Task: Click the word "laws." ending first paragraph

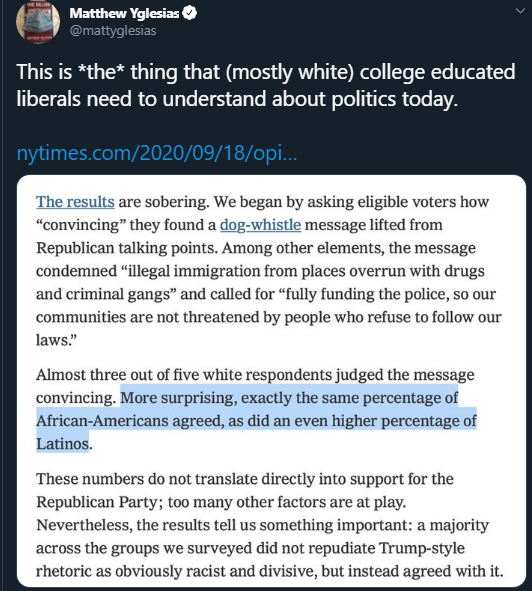Action: (x=56, y=340)
